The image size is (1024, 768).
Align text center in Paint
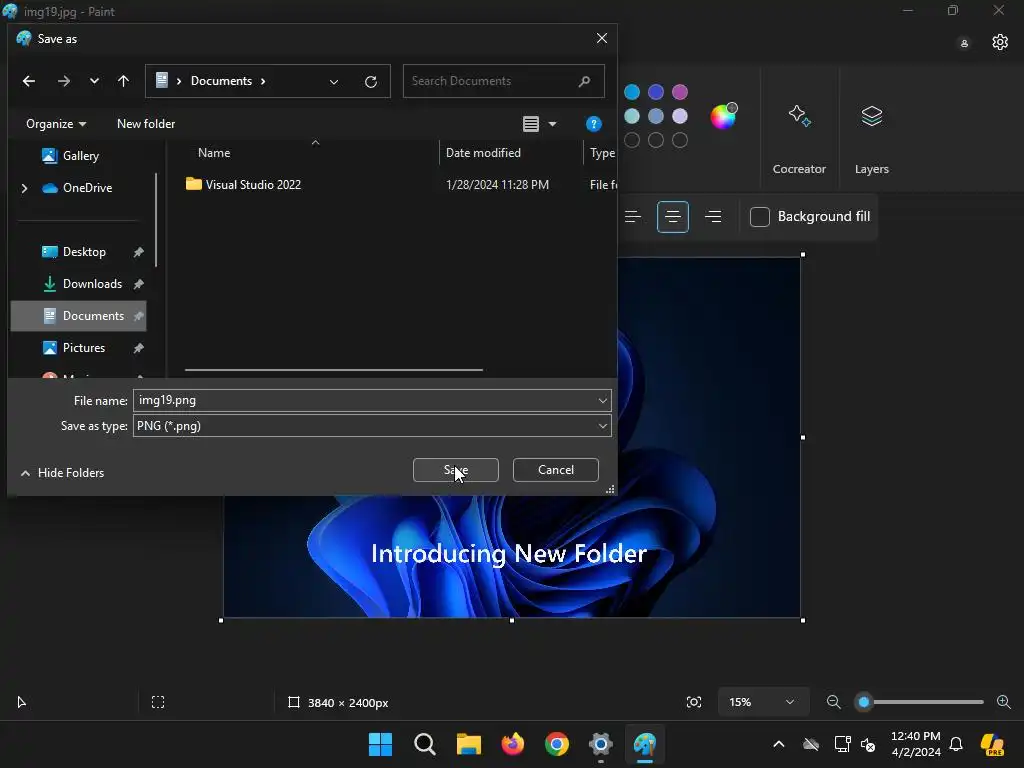673,217
